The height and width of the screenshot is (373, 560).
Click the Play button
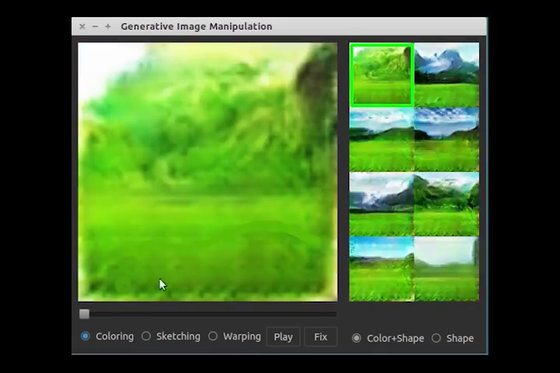coord(283,337)
